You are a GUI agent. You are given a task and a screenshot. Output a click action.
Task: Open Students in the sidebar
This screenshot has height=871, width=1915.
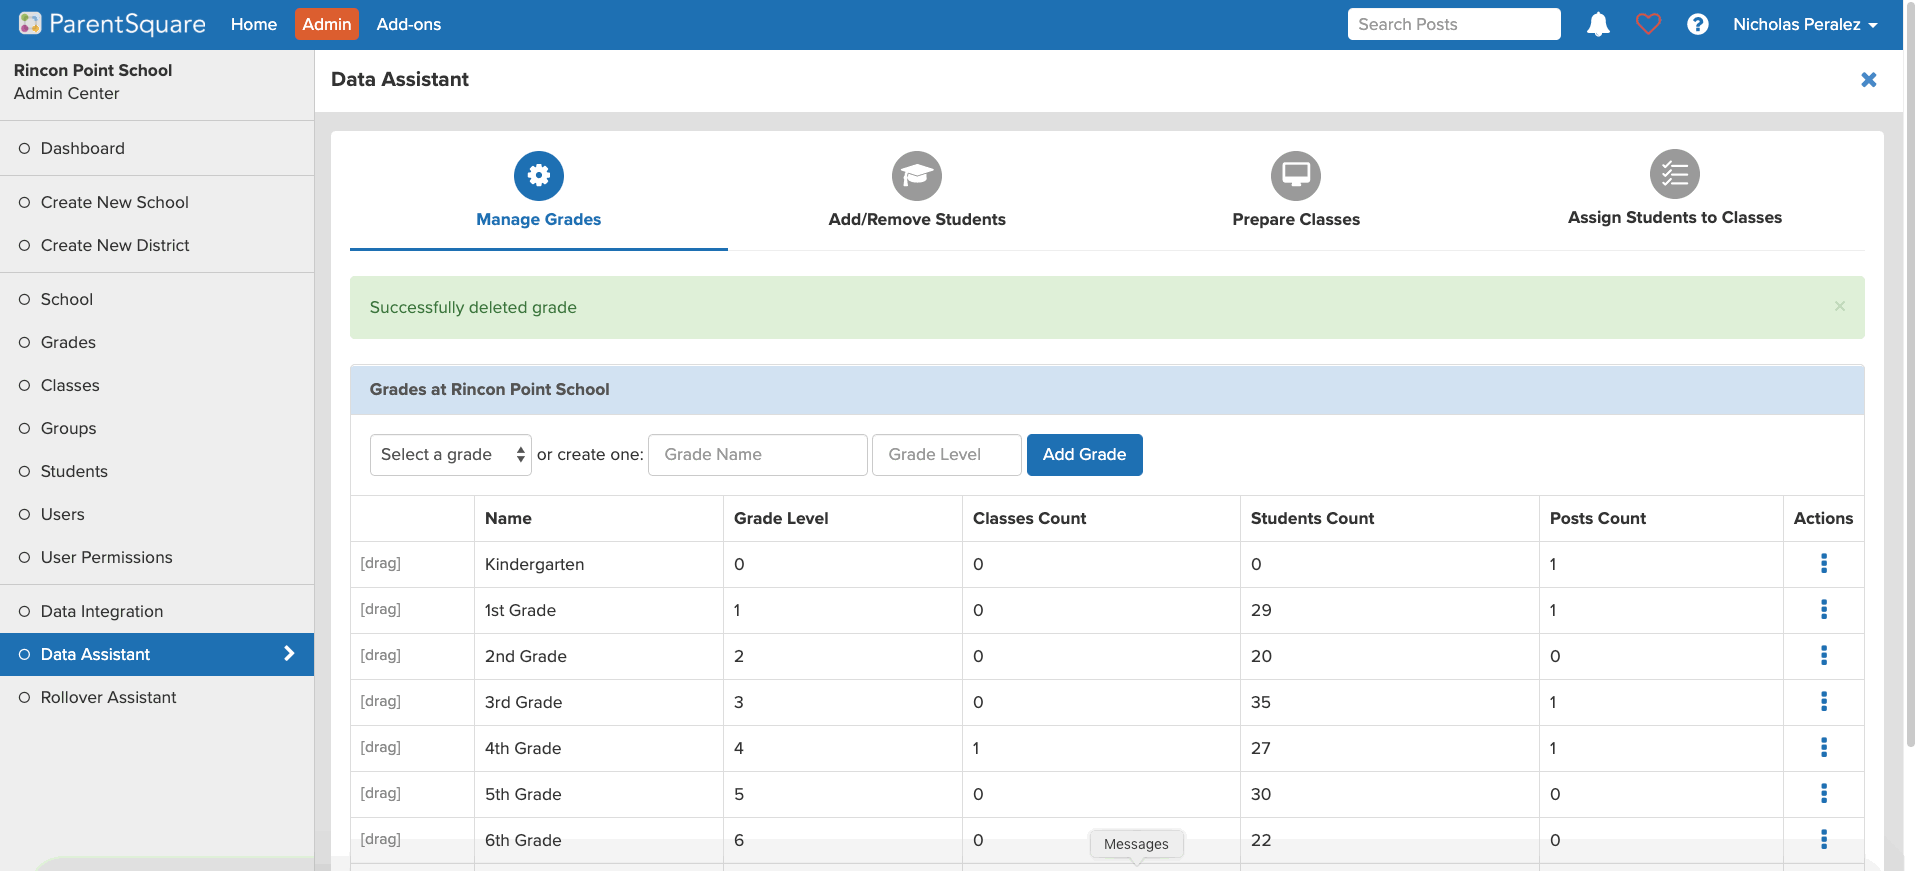[157, 471]
